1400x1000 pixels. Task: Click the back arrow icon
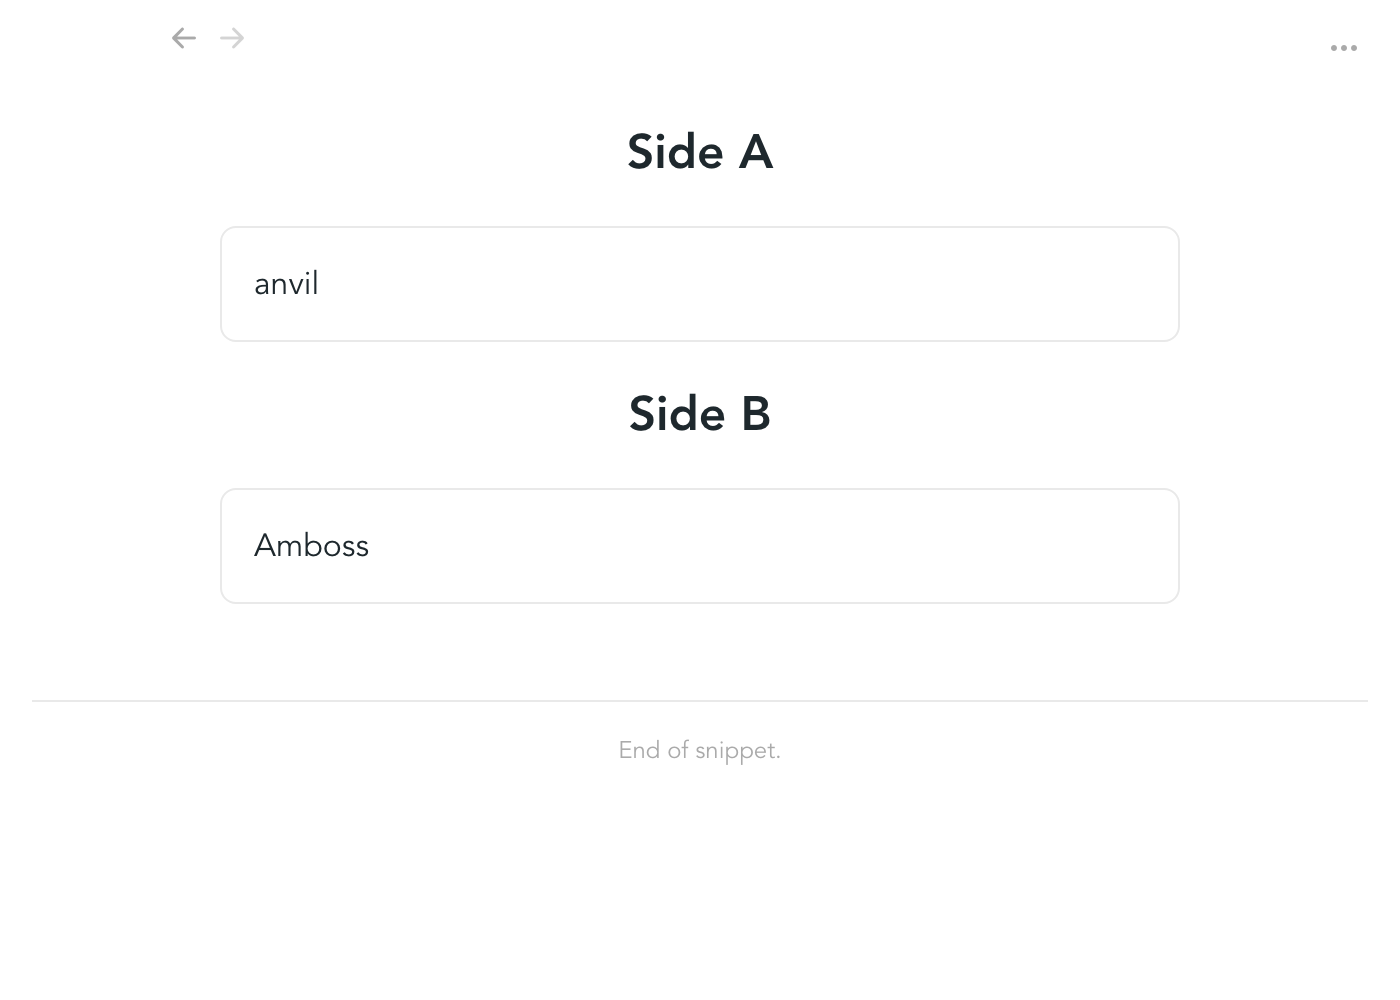(x=183, y=38)
